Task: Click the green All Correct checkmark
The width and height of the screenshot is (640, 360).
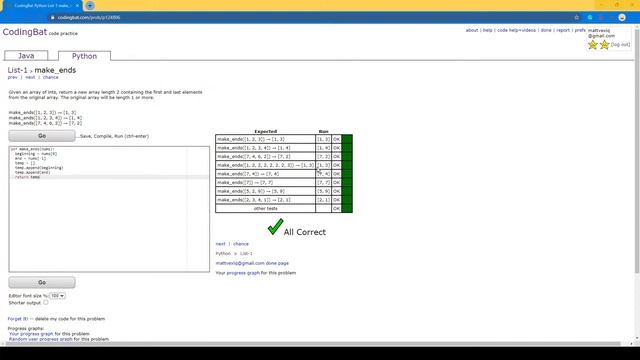Action: [x=276, y=227]
